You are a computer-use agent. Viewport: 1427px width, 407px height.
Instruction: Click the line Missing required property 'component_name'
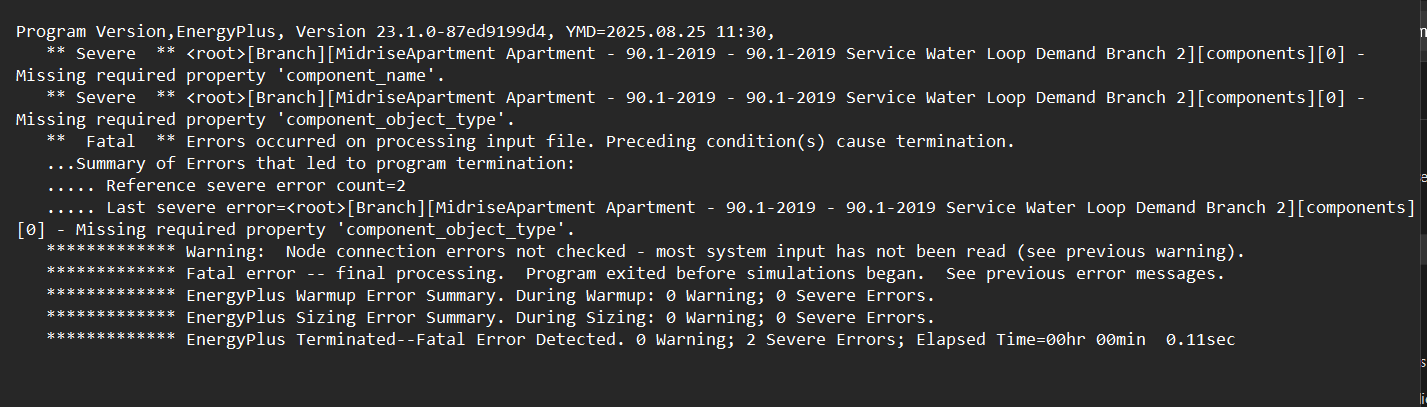click(x=230, y=76)
